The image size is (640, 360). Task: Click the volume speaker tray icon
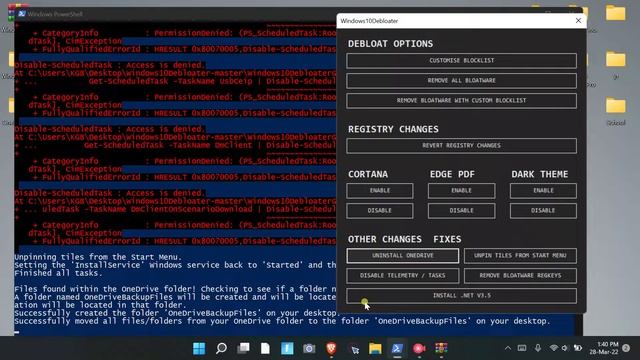(565, 348)
